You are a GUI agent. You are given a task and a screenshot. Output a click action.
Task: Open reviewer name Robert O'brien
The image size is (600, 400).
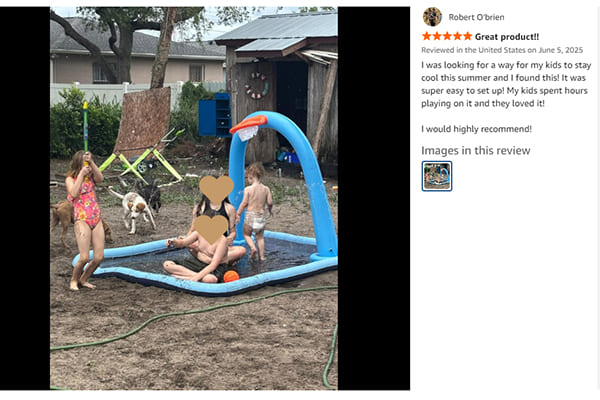[476, 17]
